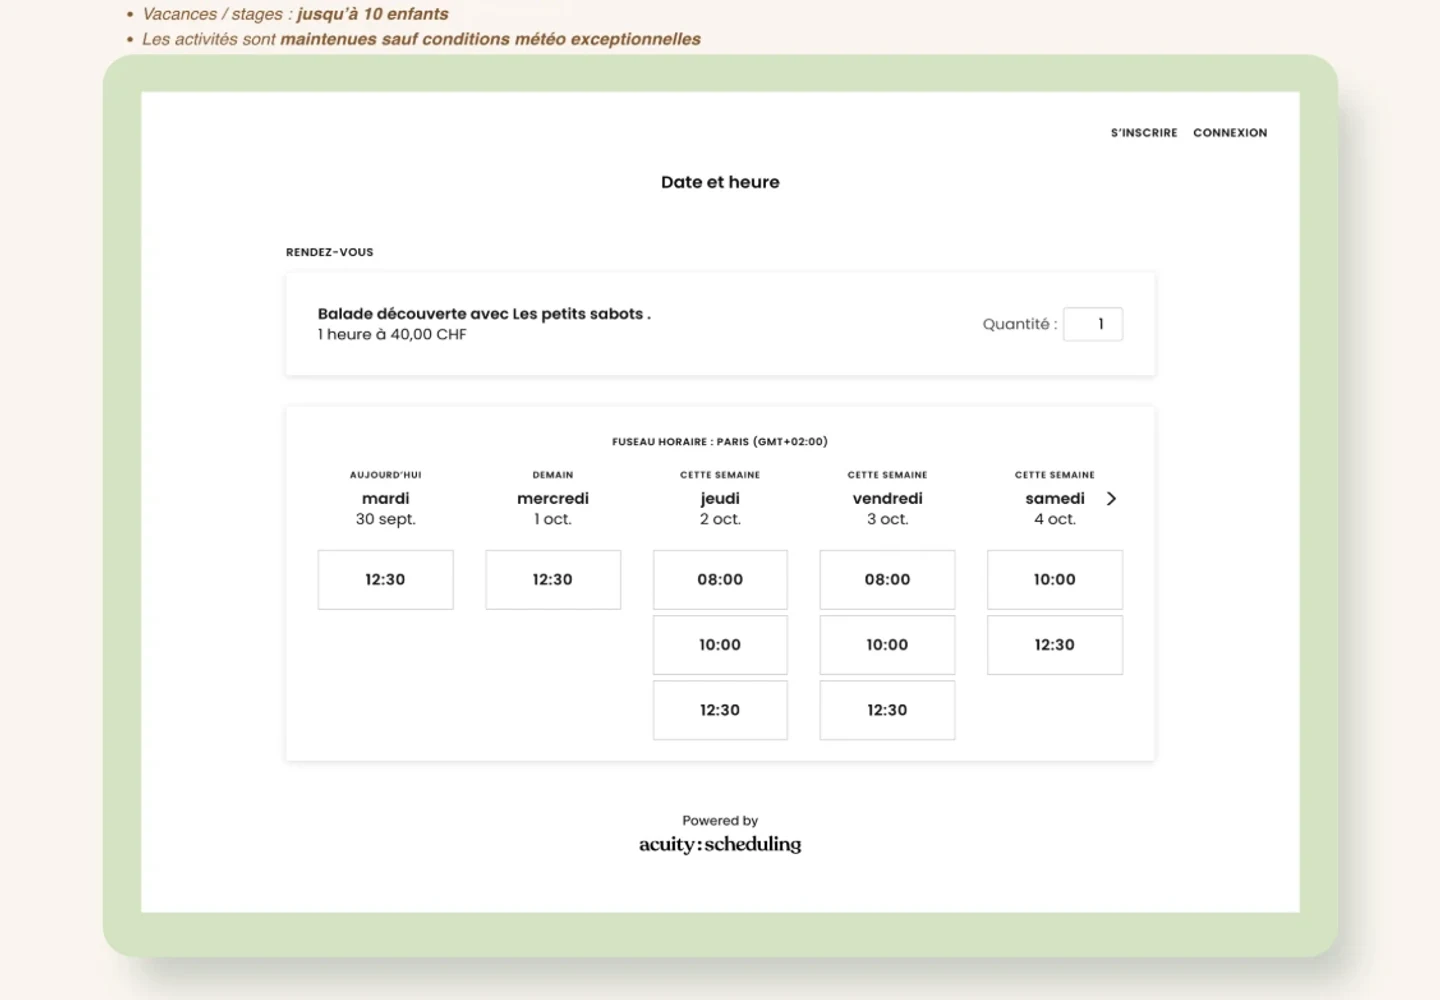Click the "Quantité :" label
Image resolution: width=1440 pixels, height=1000 pixels.
[1020, 324]
